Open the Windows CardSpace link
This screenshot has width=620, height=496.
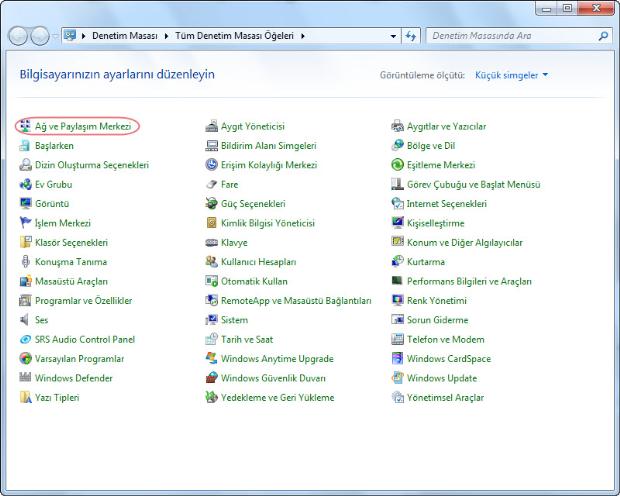449,359
